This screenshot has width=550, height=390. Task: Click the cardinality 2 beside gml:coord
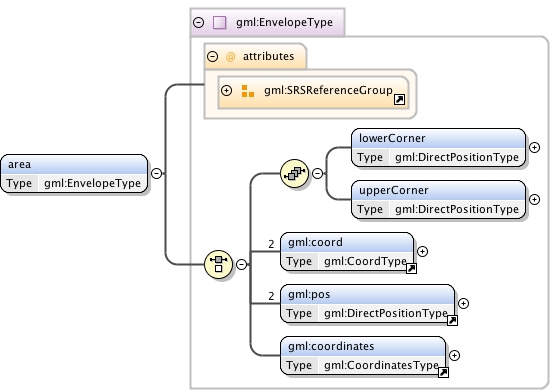pos(271,244)
